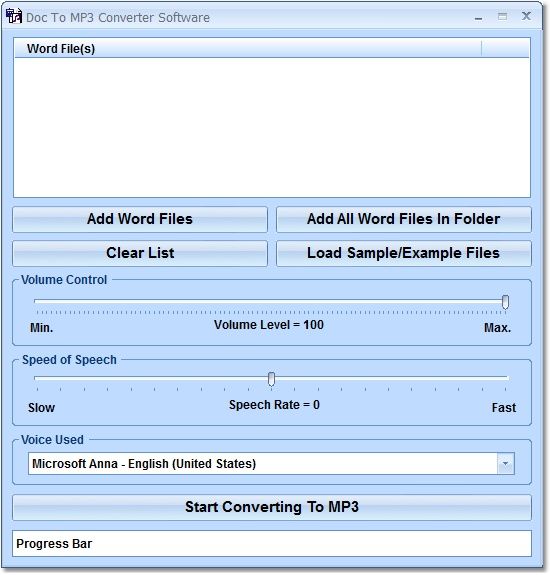
Task: Click Add All Word Files In Folder
Action: coord(403,219)
